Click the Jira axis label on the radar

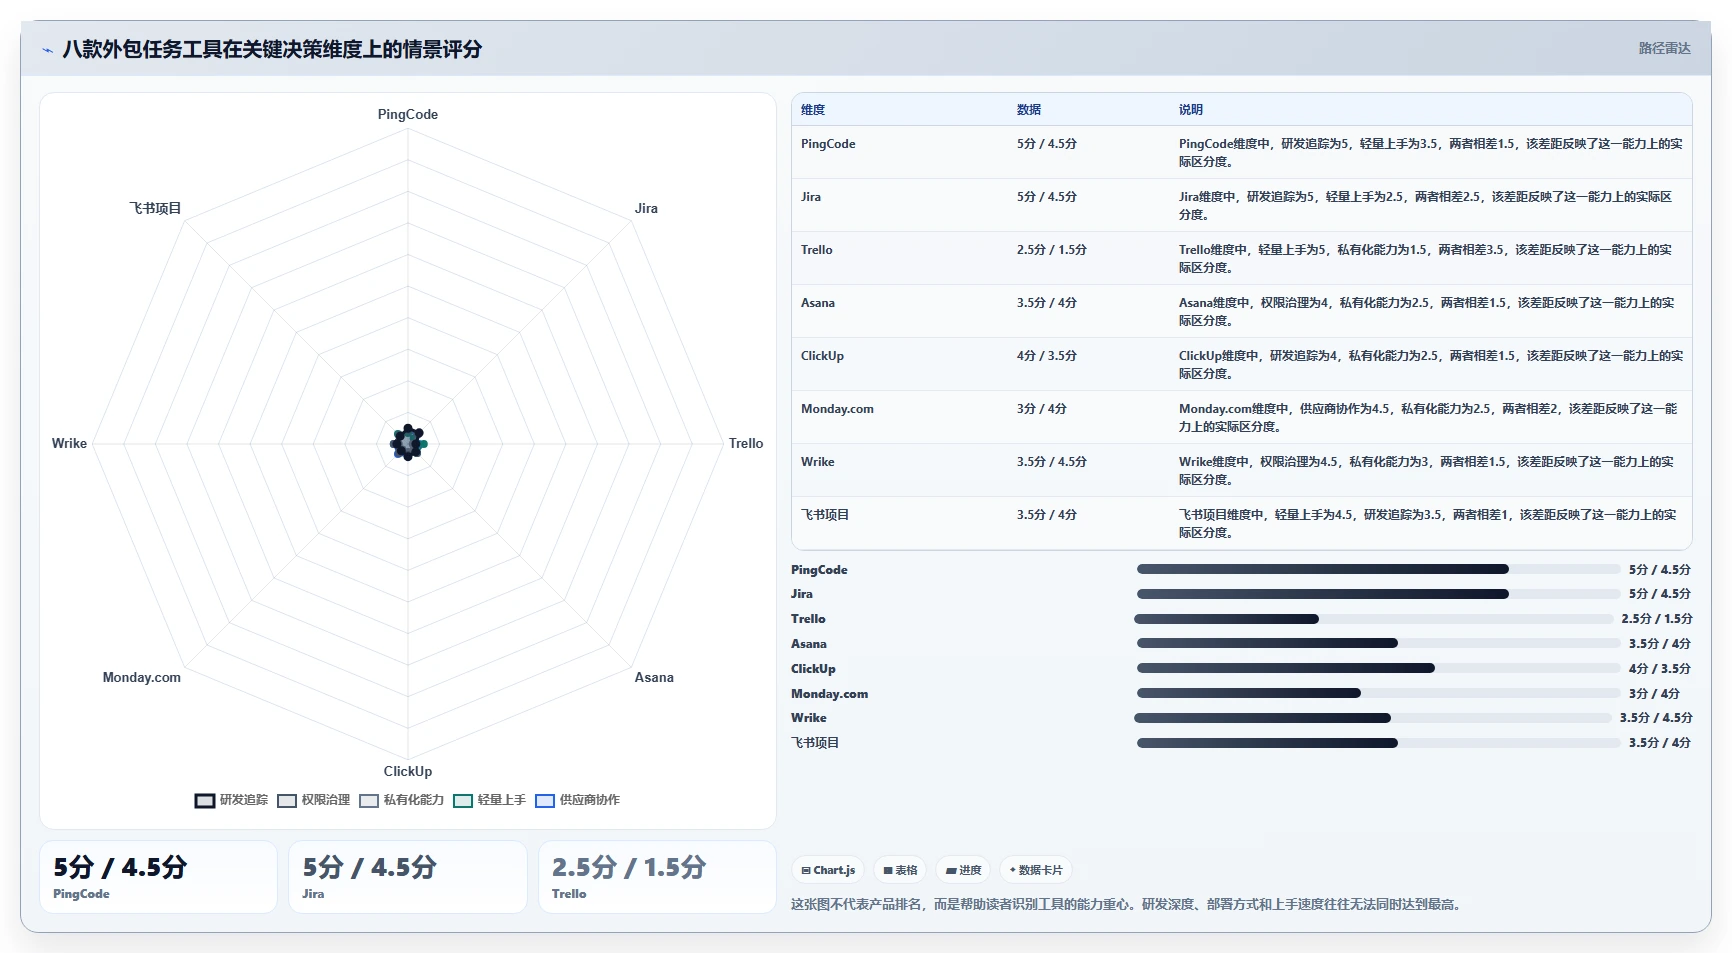coord(646,208)
